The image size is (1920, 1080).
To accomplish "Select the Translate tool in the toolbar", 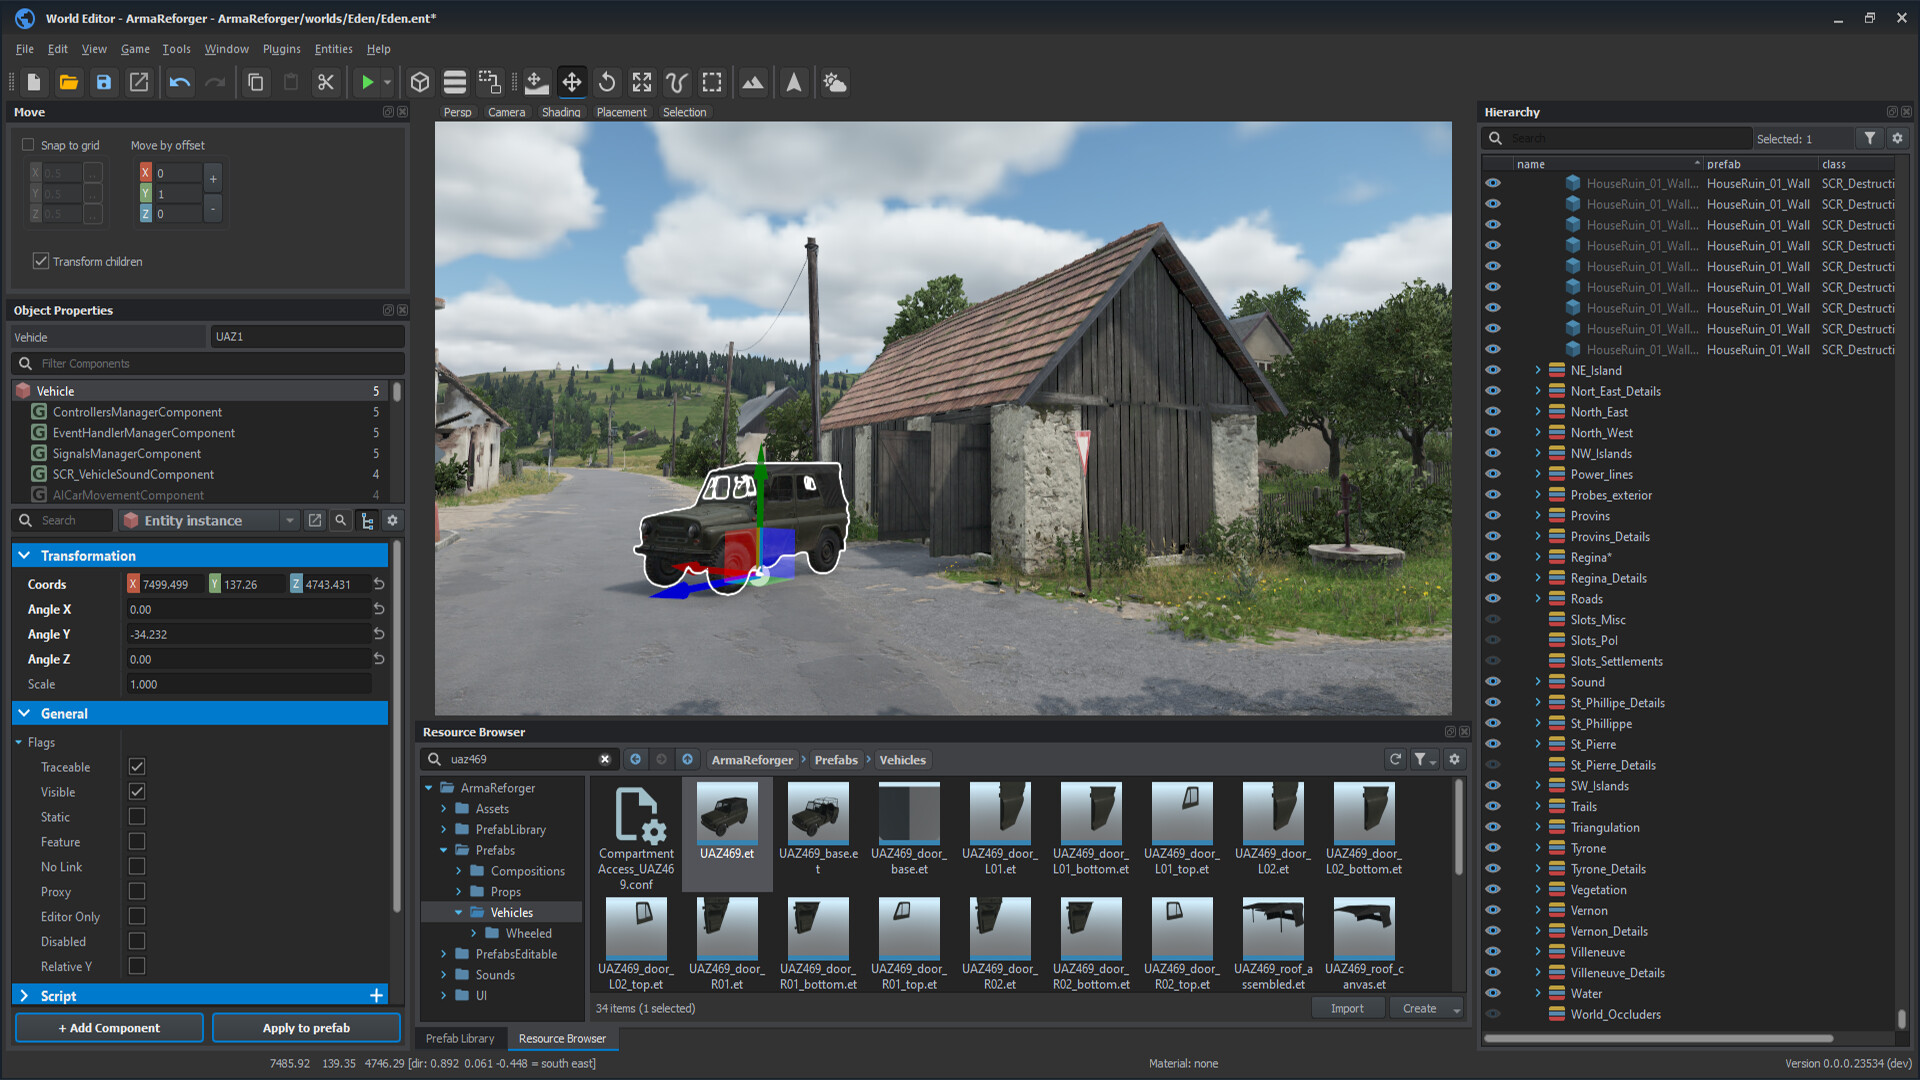I will (571, 82).
